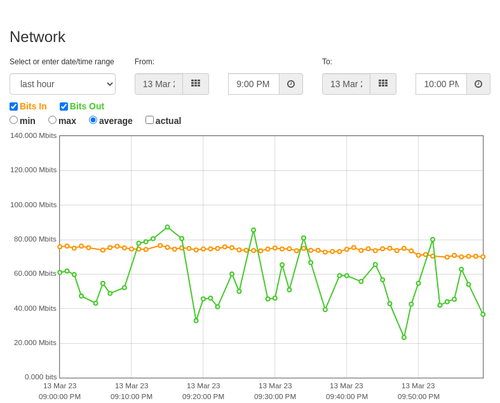
Task: Click the 09:50:00 PM time axis label
Action: 418,397
